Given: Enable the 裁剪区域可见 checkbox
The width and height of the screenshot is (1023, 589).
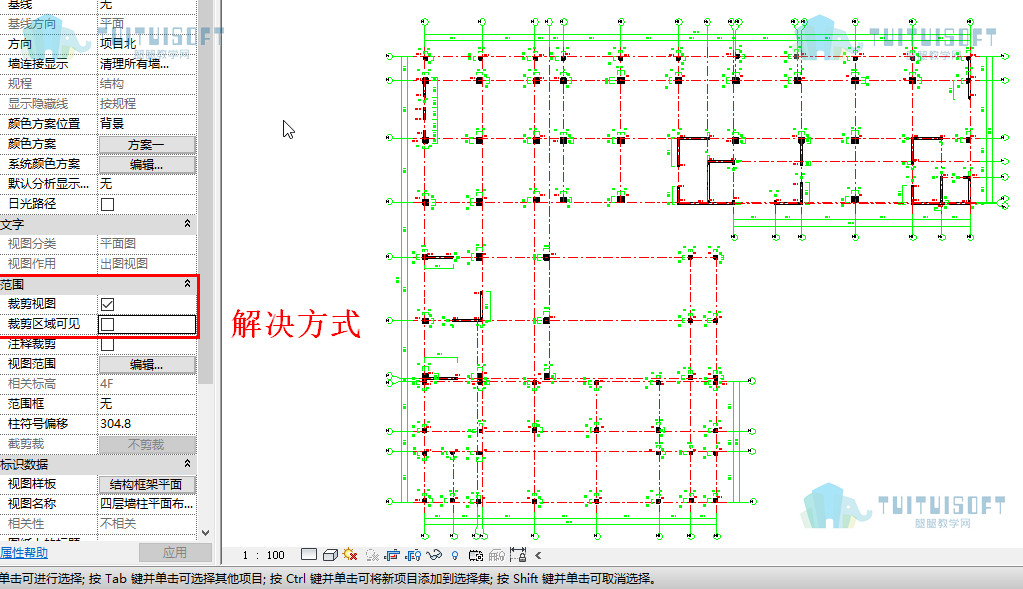Looking at the screenshot, I should coord(108,324).
